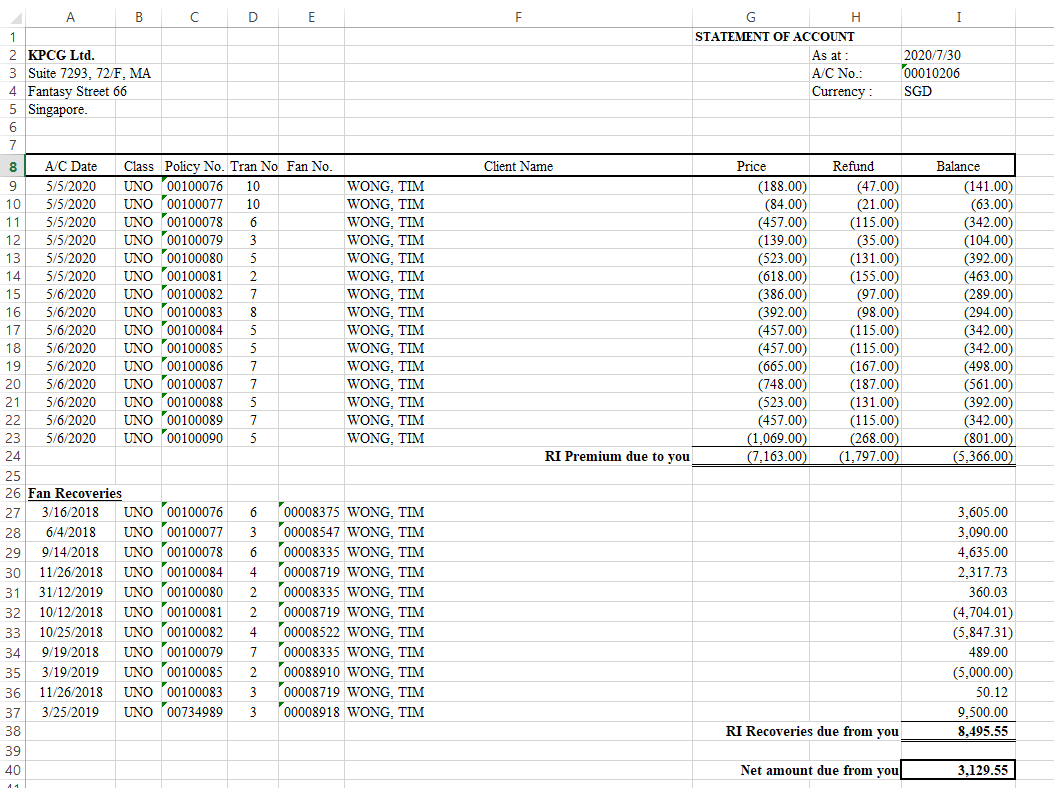Image resolution: width=1054 pixels, height=788 pixels.
Task: Click Tran No 8 in row 16
Action: 253,313
